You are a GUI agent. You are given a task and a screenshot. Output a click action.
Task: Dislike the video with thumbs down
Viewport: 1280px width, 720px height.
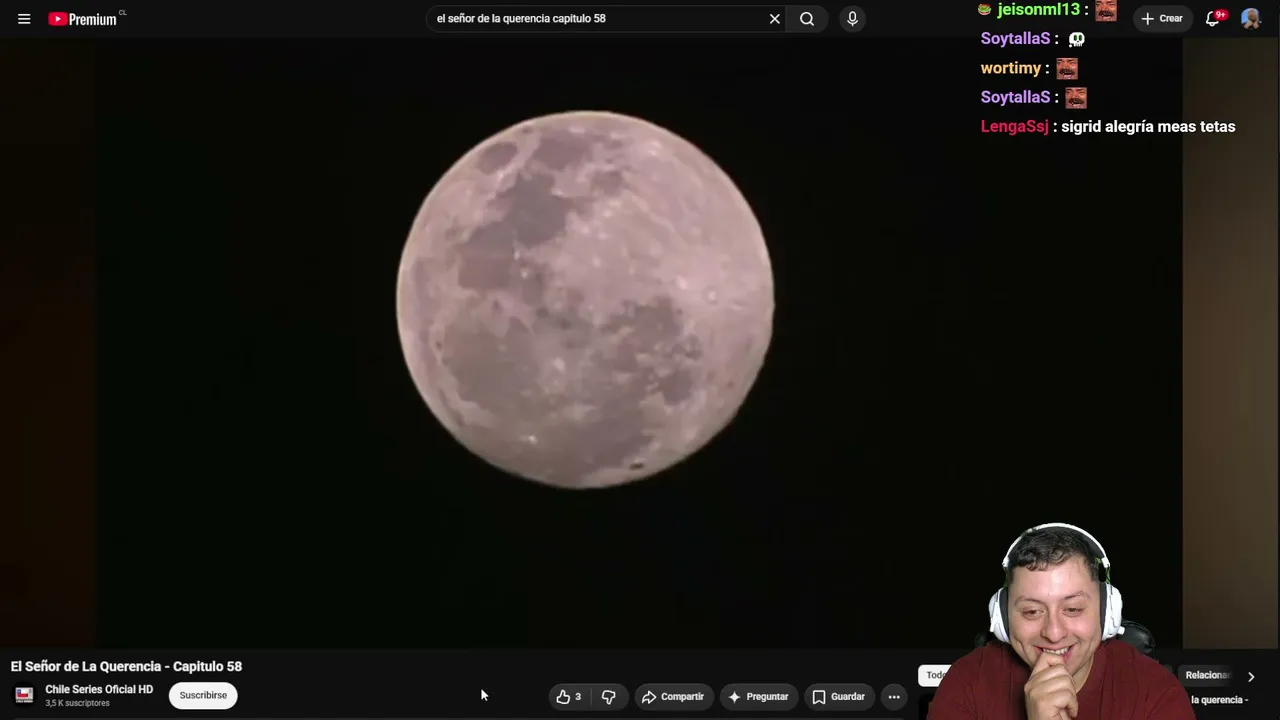click(608, 697)
